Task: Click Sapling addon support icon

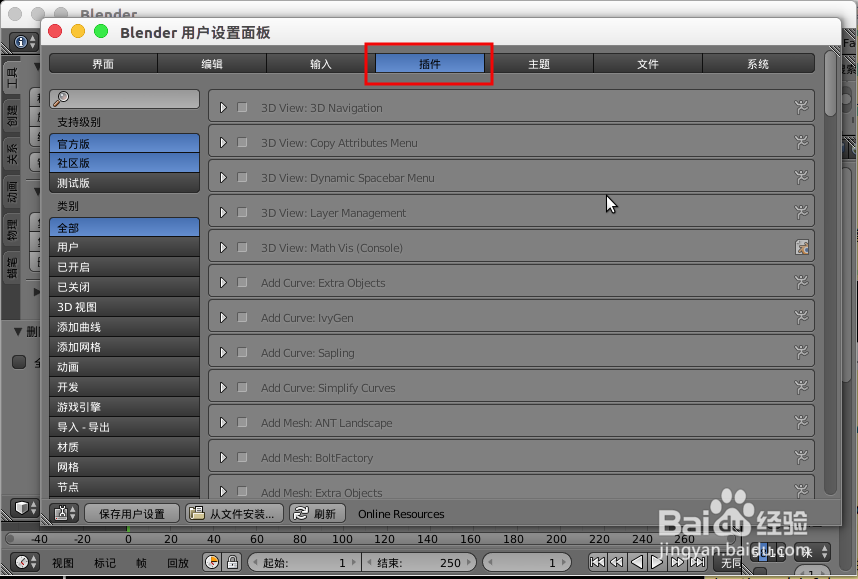Action: point(801,352)
